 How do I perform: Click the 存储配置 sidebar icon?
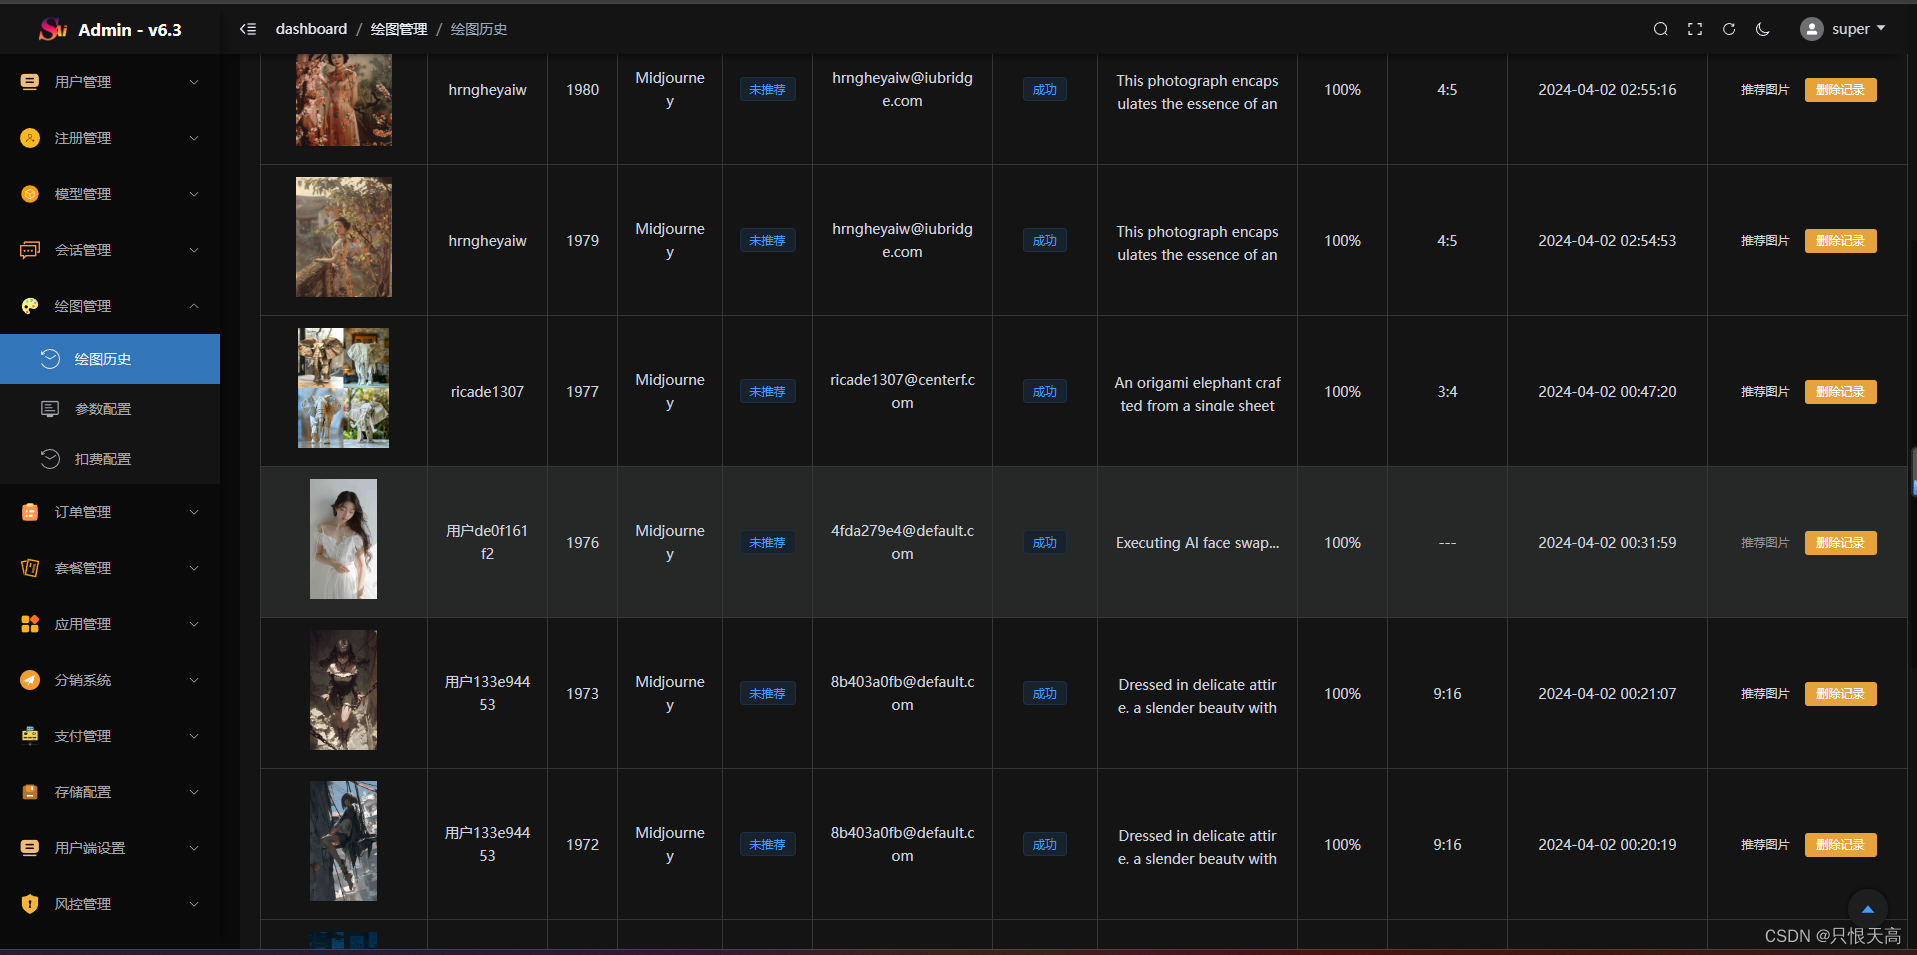[30, 792]
